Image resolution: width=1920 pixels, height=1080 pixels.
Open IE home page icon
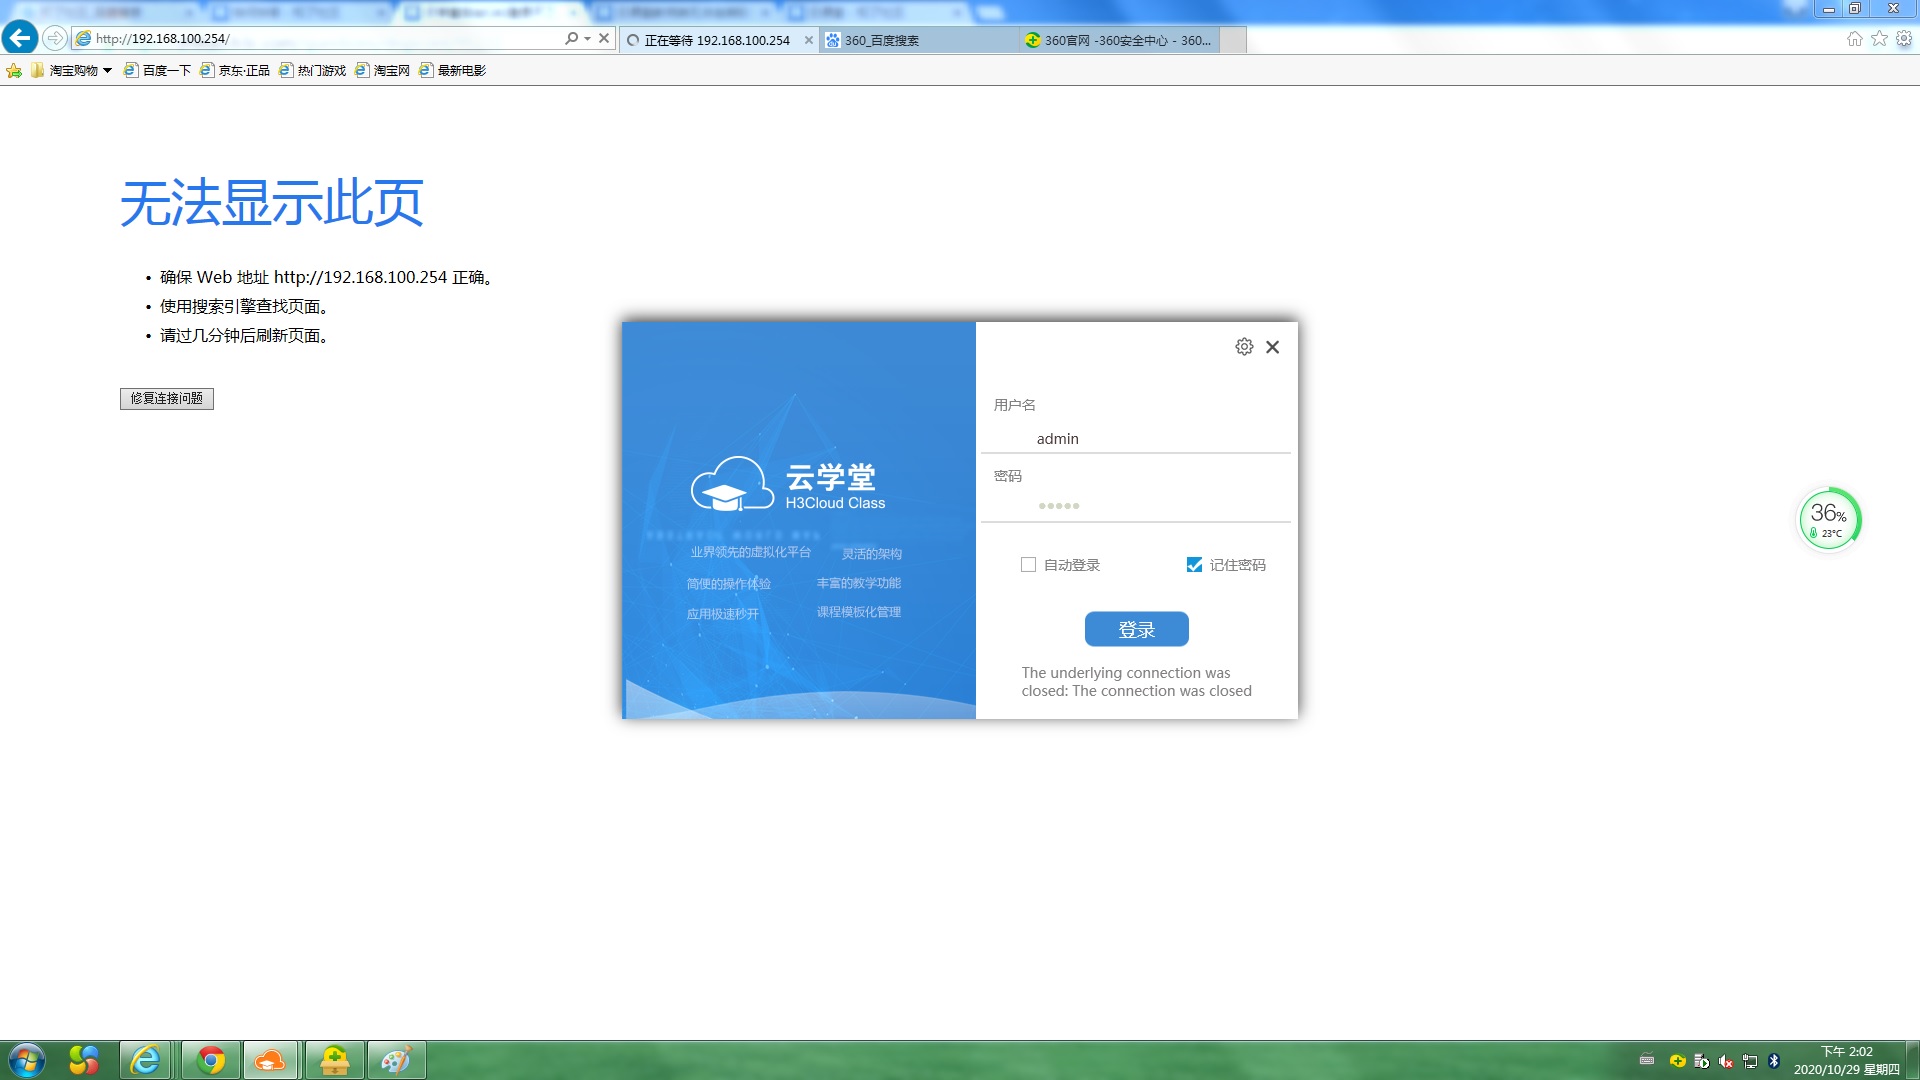1854,38
